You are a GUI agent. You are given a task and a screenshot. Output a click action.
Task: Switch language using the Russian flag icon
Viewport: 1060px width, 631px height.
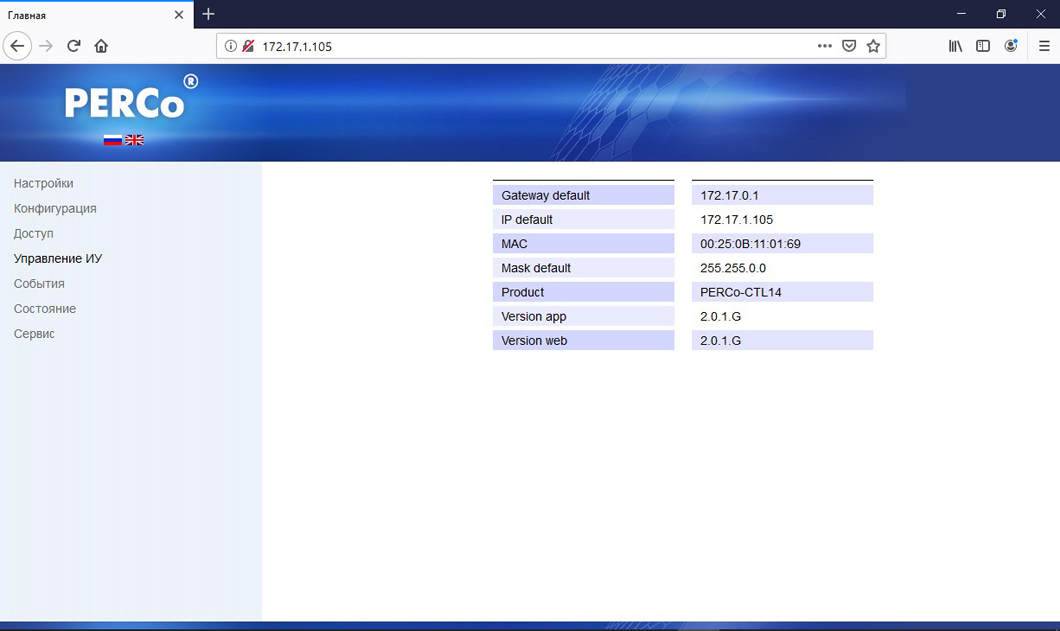click(x=112, y=140)
